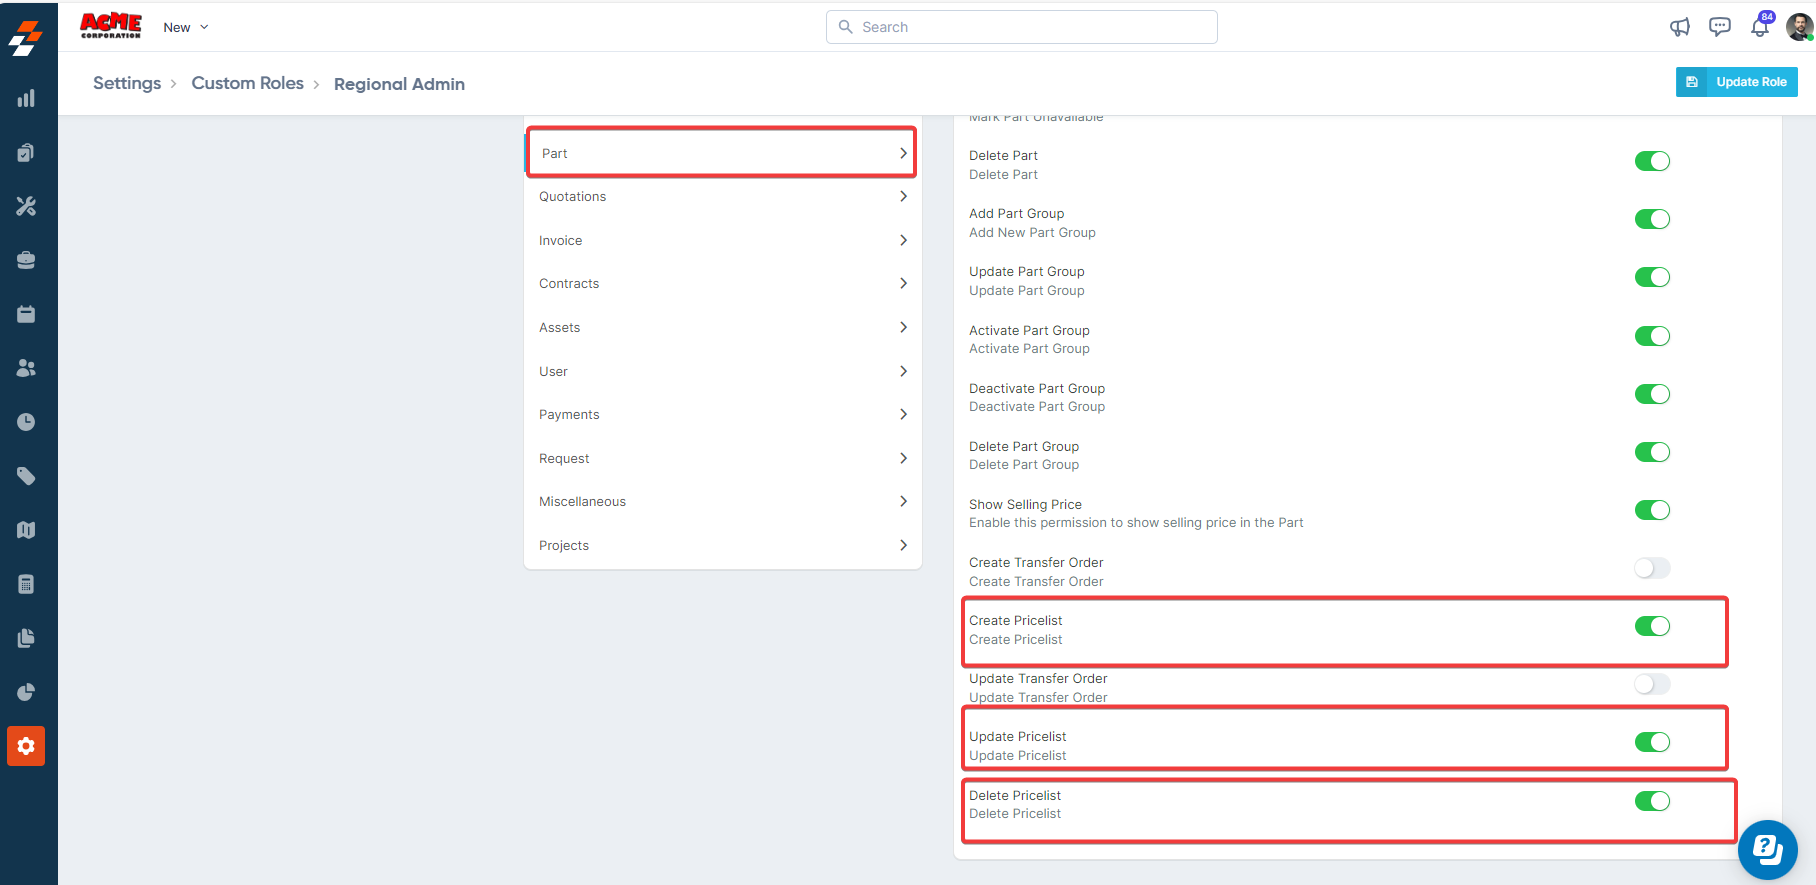Expand the Miscellaneous permissions category
The image size is (1816, 885).
coord(722,502)
